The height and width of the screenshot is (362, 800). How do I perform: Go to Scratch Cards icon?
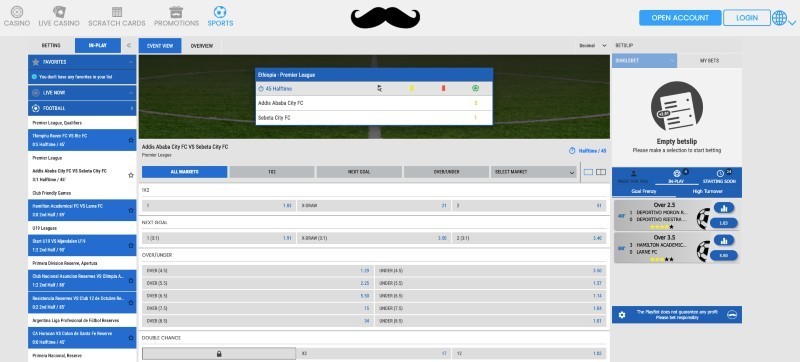click(117, 12)
